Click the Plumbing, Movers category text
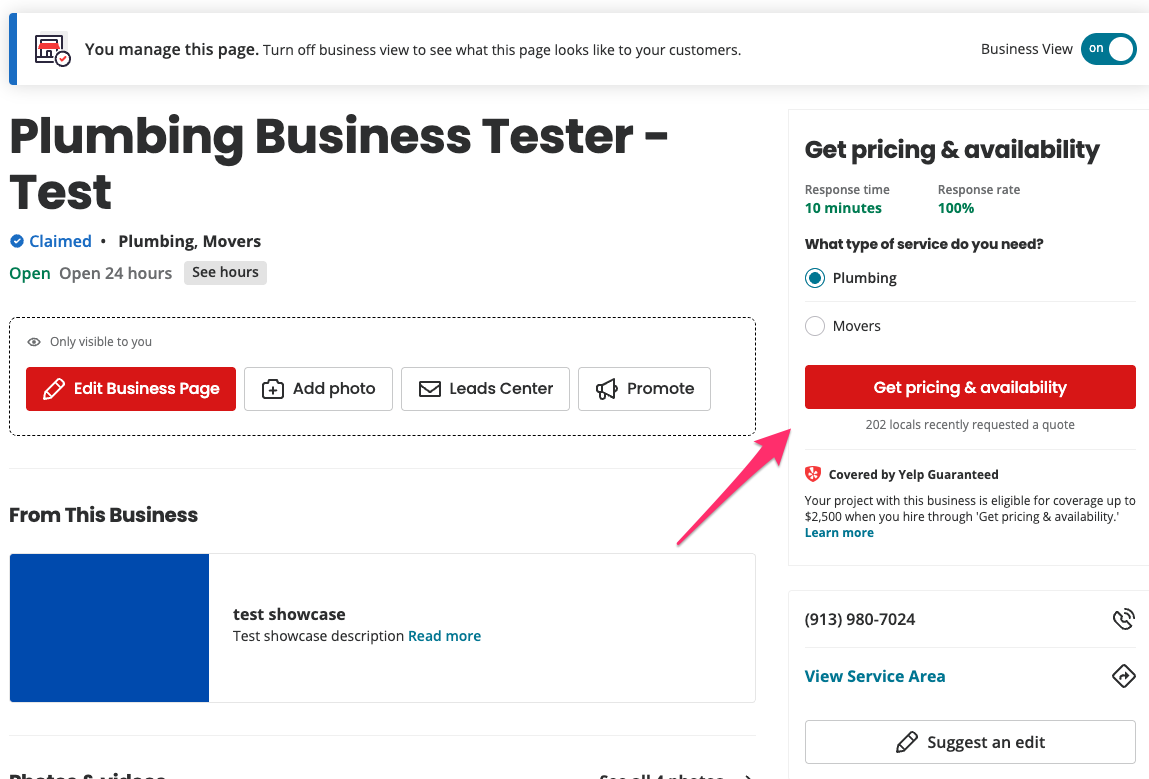 (x=189, y=241)
